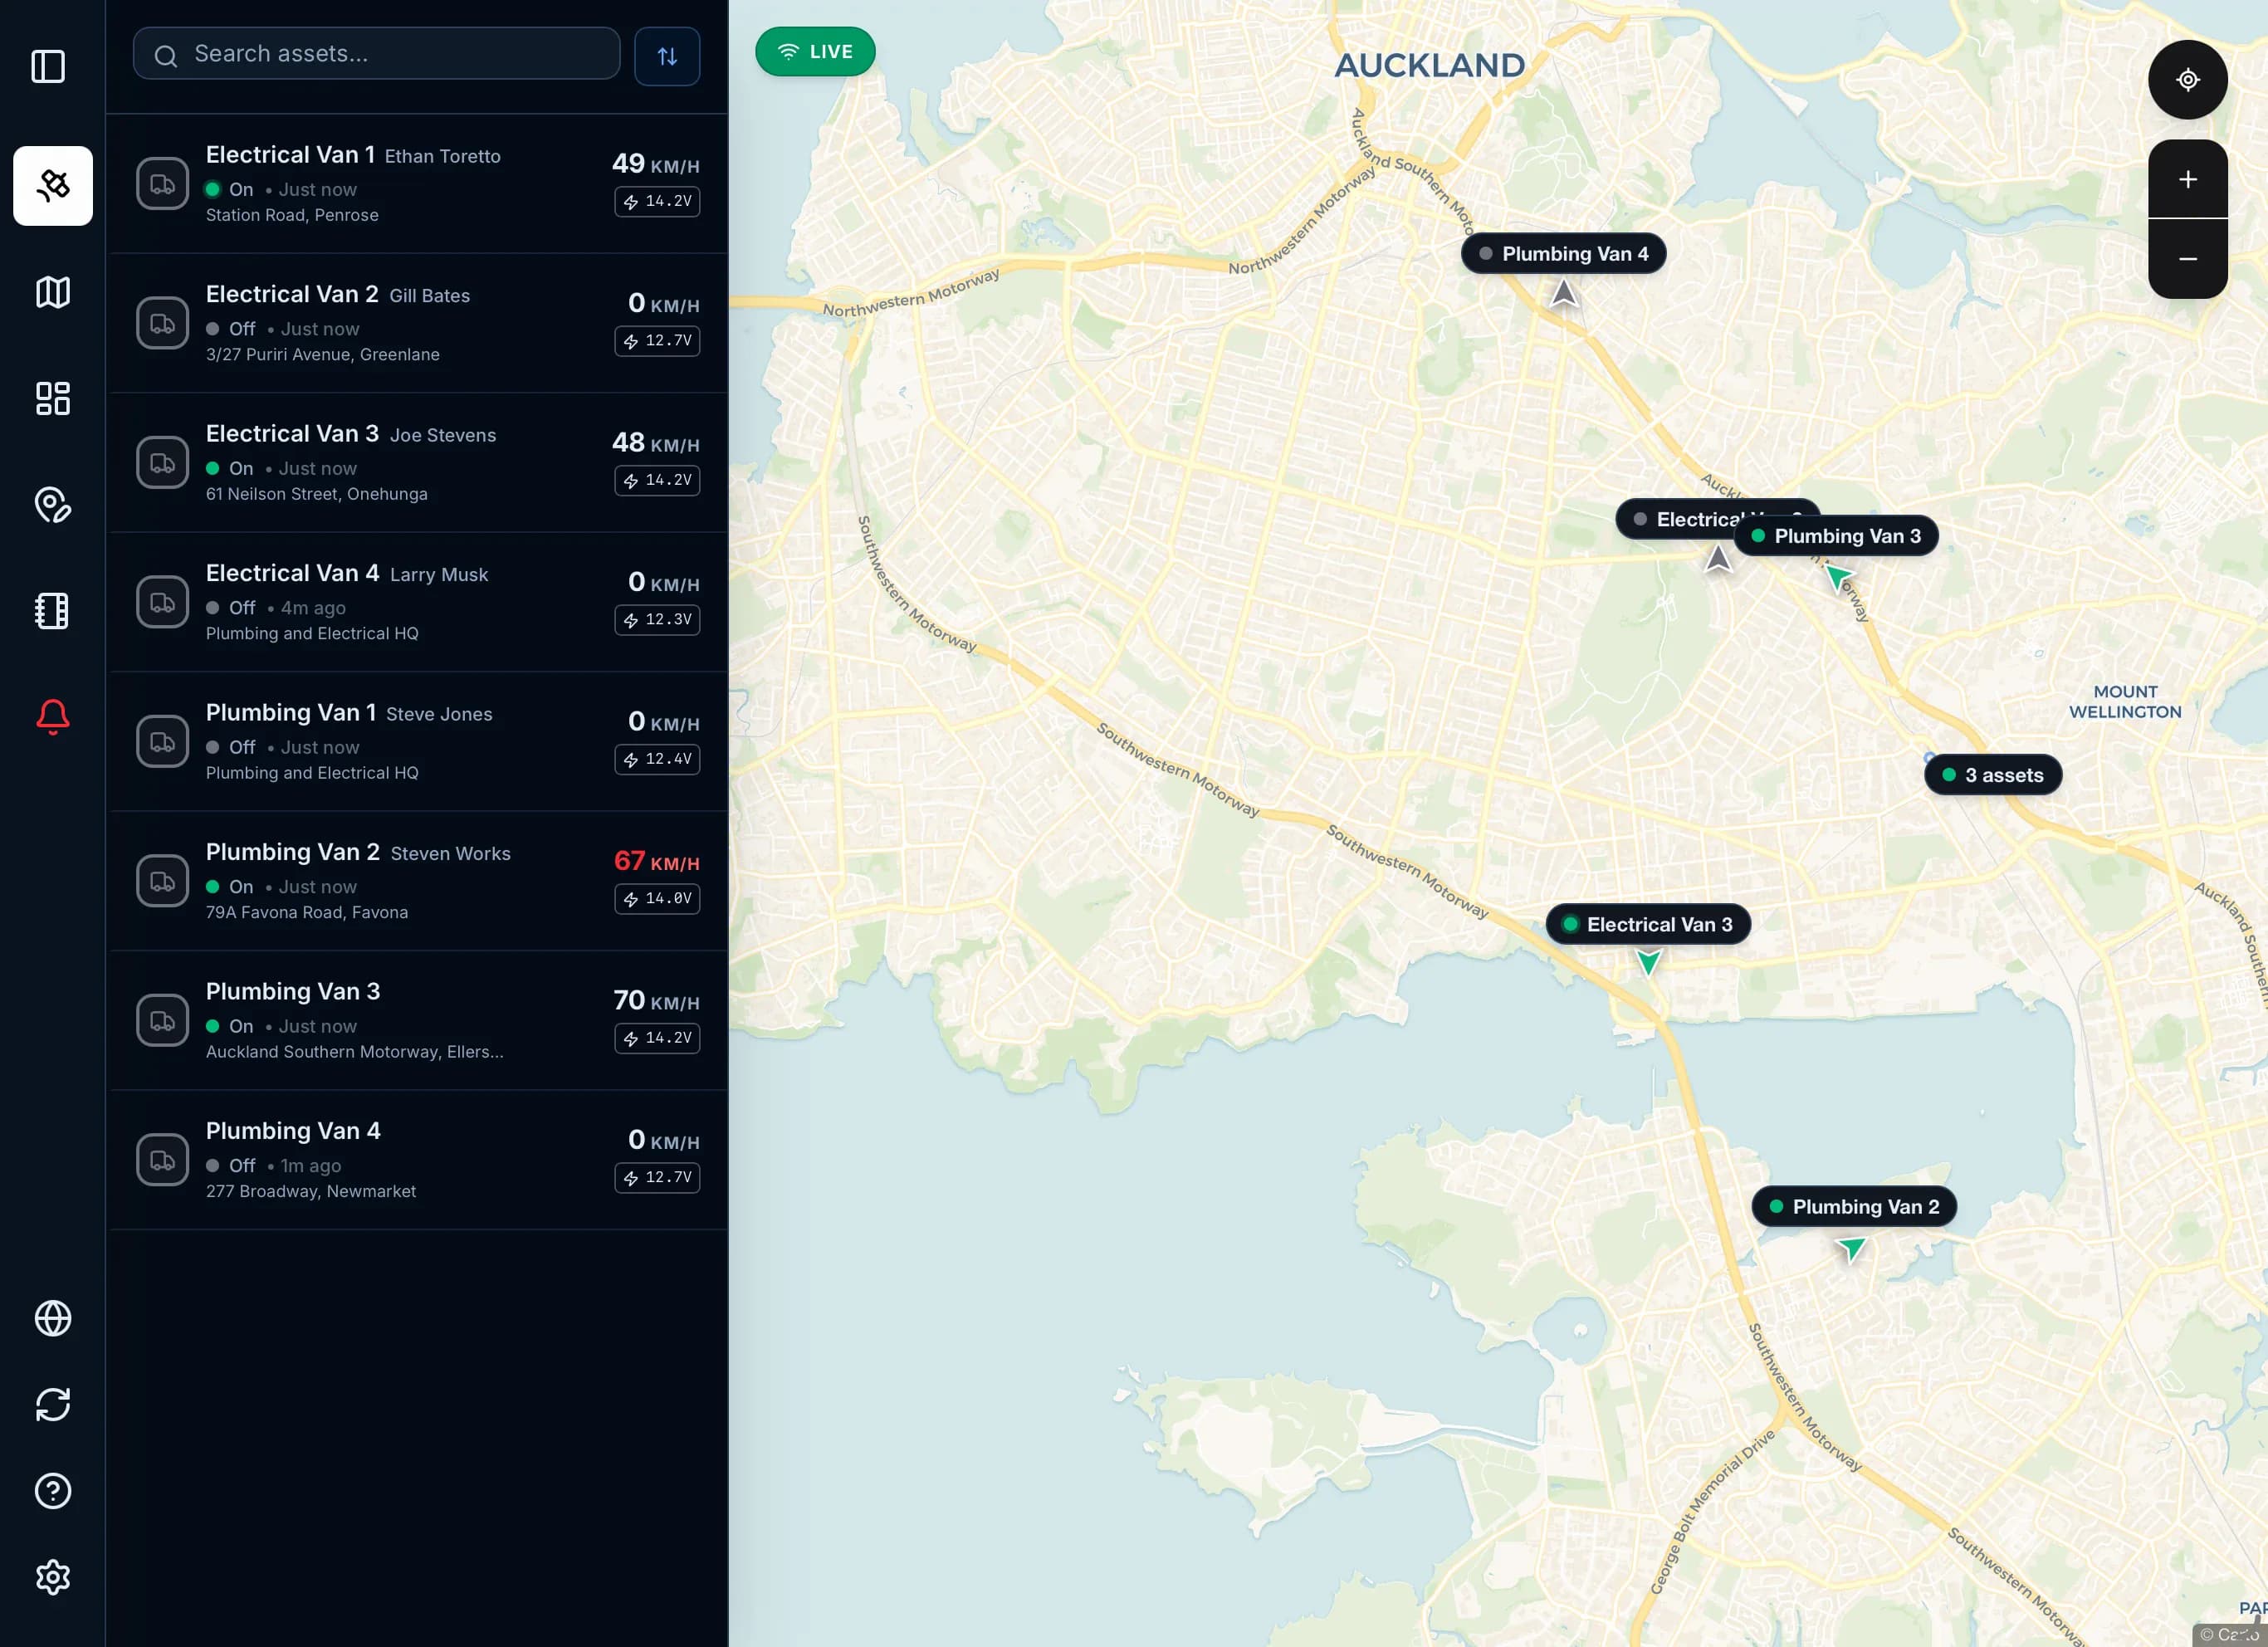Screen dimensions: 2268x1647
Task: Click the van icon of Plumbing Van 4
Action: pos(162,1160)
